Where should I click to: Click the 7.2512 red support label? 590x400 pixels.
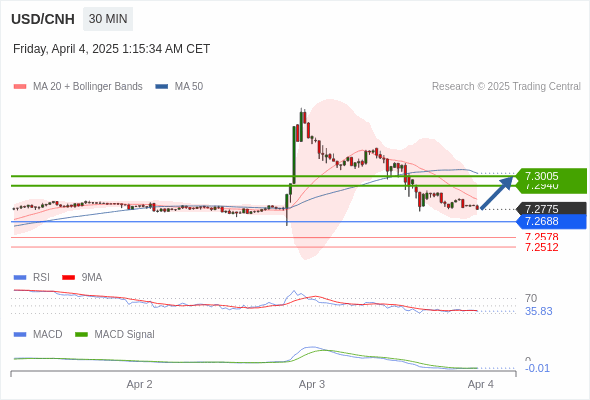coord(541,247)
